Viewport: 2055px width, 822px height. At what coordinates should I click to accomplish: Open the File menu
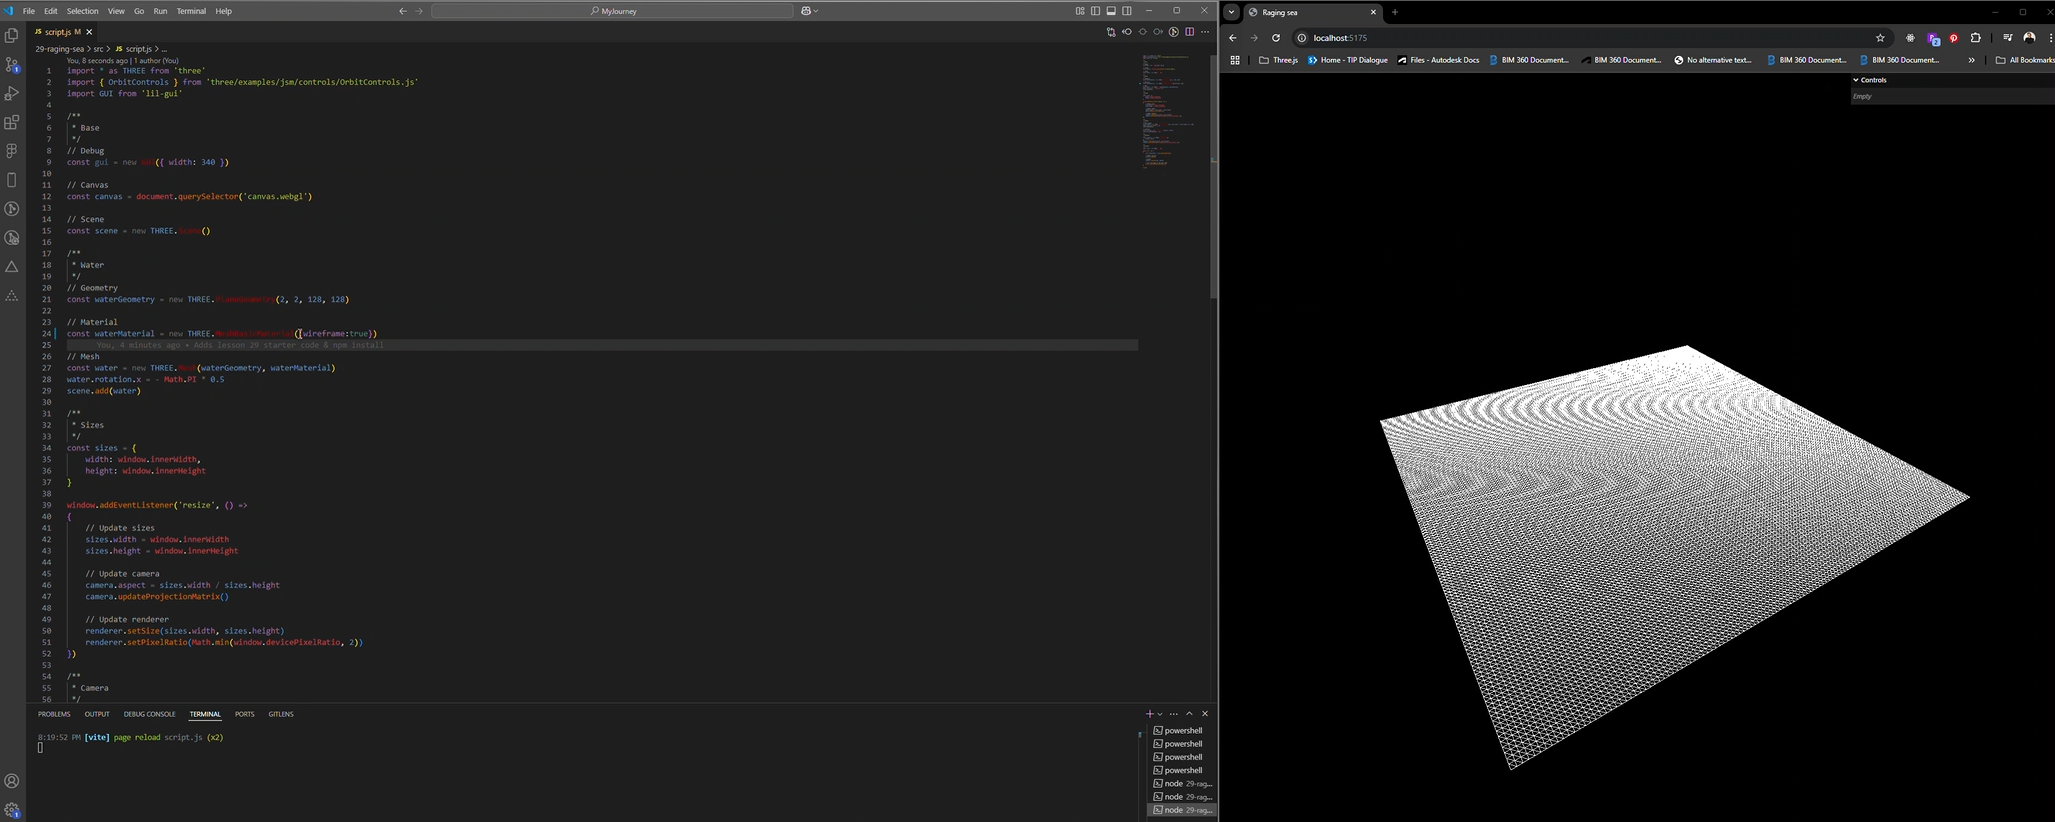click(29, 11)
